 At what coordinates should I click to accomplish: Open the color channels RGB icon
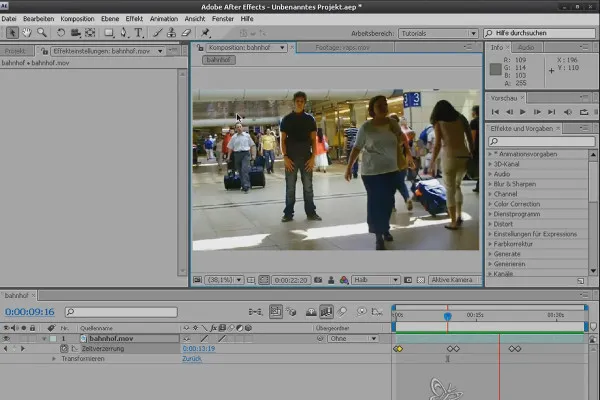(344, 280)
